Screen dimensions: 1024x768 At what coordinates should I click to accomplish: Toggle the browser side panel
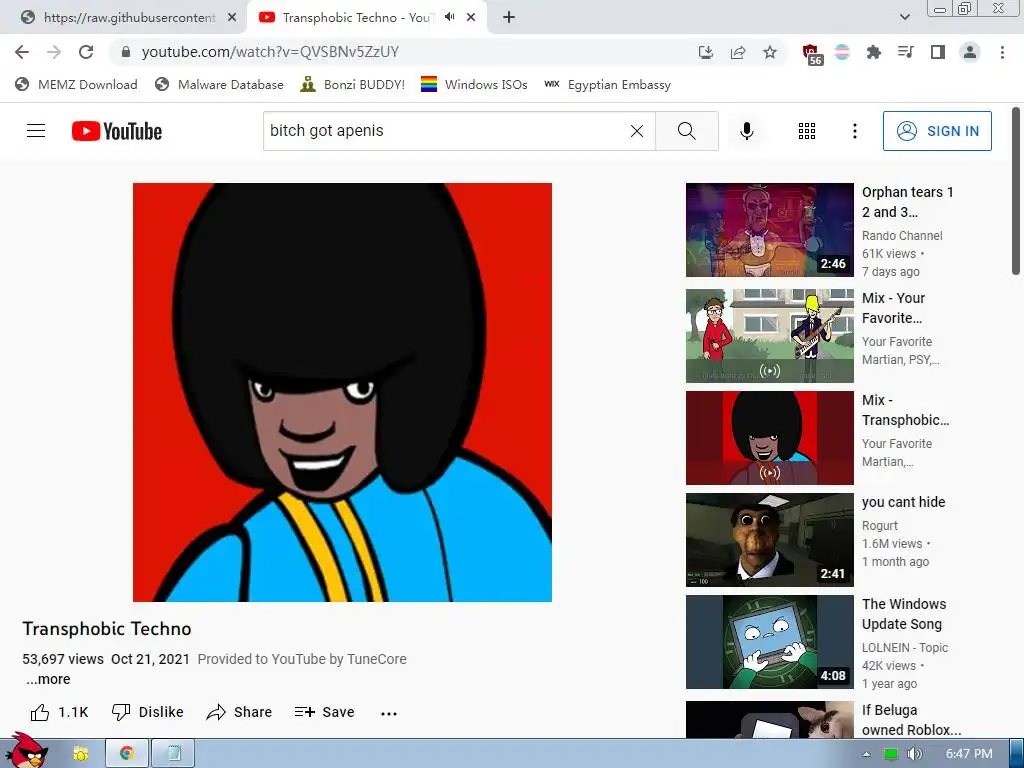click(938, 52)
